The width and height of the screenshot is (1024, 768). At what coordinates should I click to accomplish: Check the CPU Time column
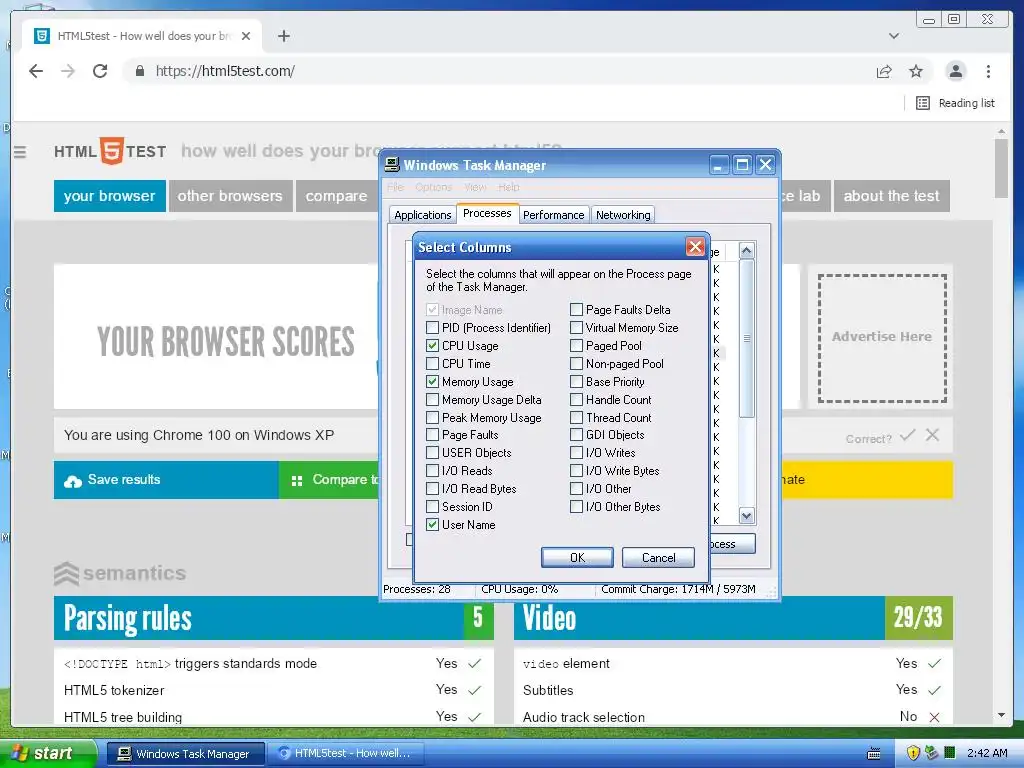pyautogui.click(x=432, y=364)
